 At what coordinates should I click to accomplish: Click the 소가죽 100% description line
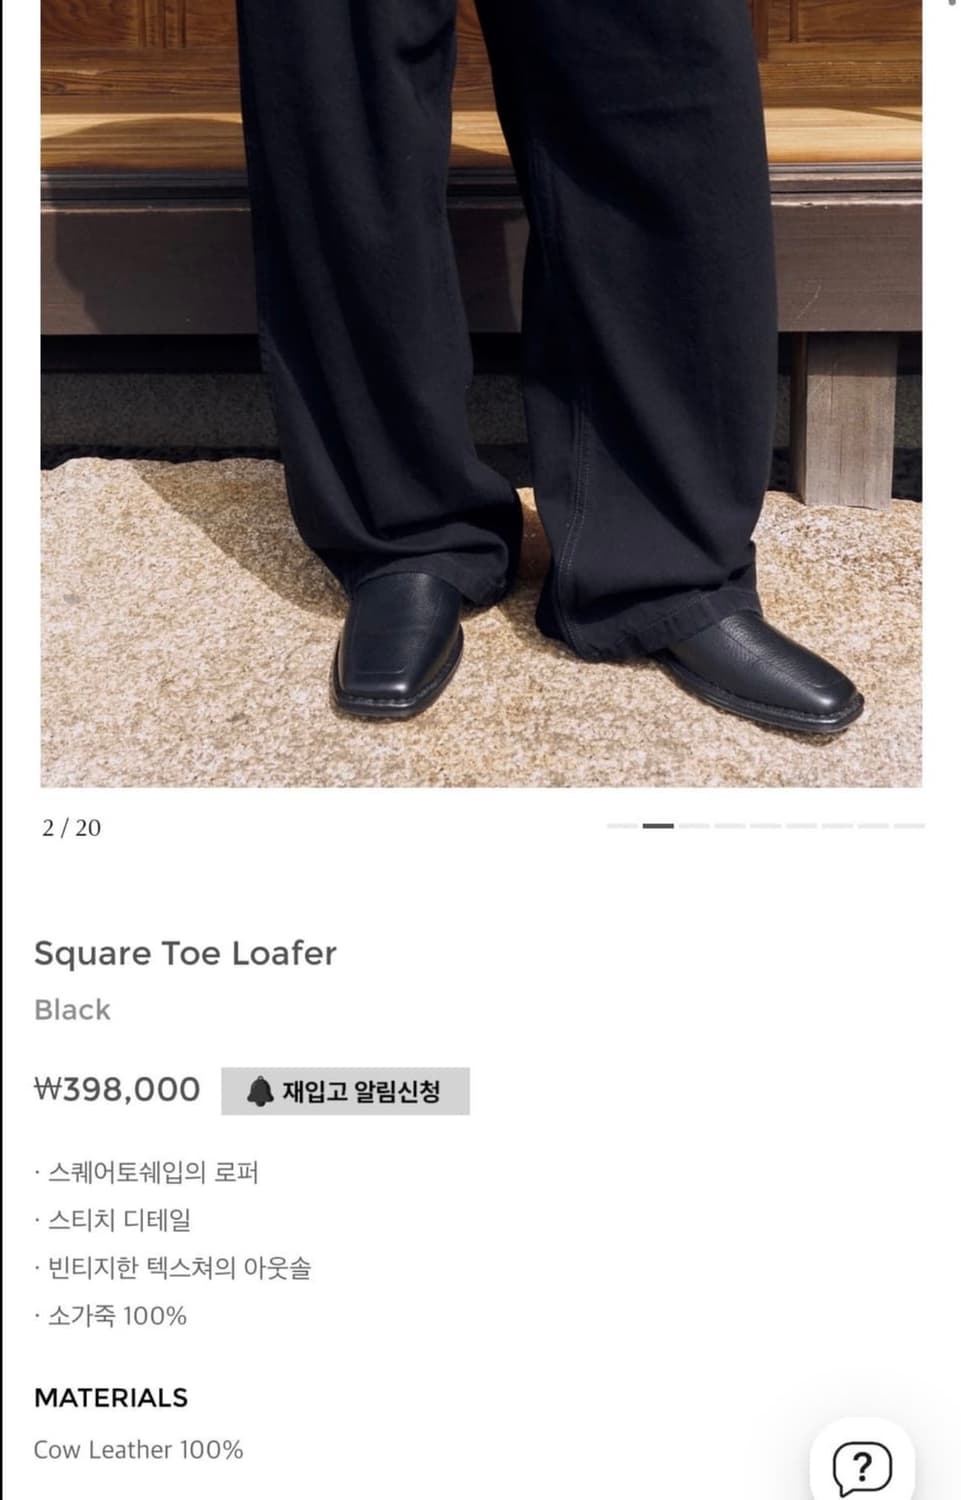pos(111,1316)
